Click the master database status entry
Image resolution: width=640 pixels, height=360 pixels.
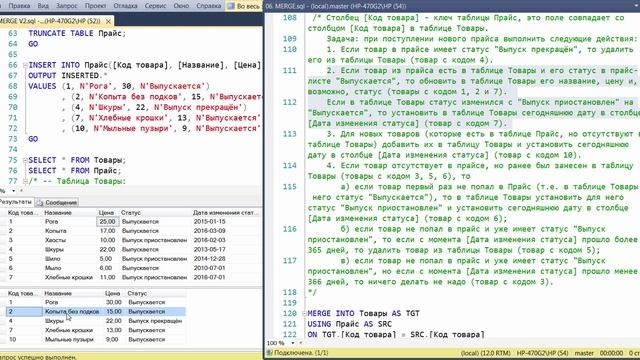pyautogui.click(x=584, y=353)
